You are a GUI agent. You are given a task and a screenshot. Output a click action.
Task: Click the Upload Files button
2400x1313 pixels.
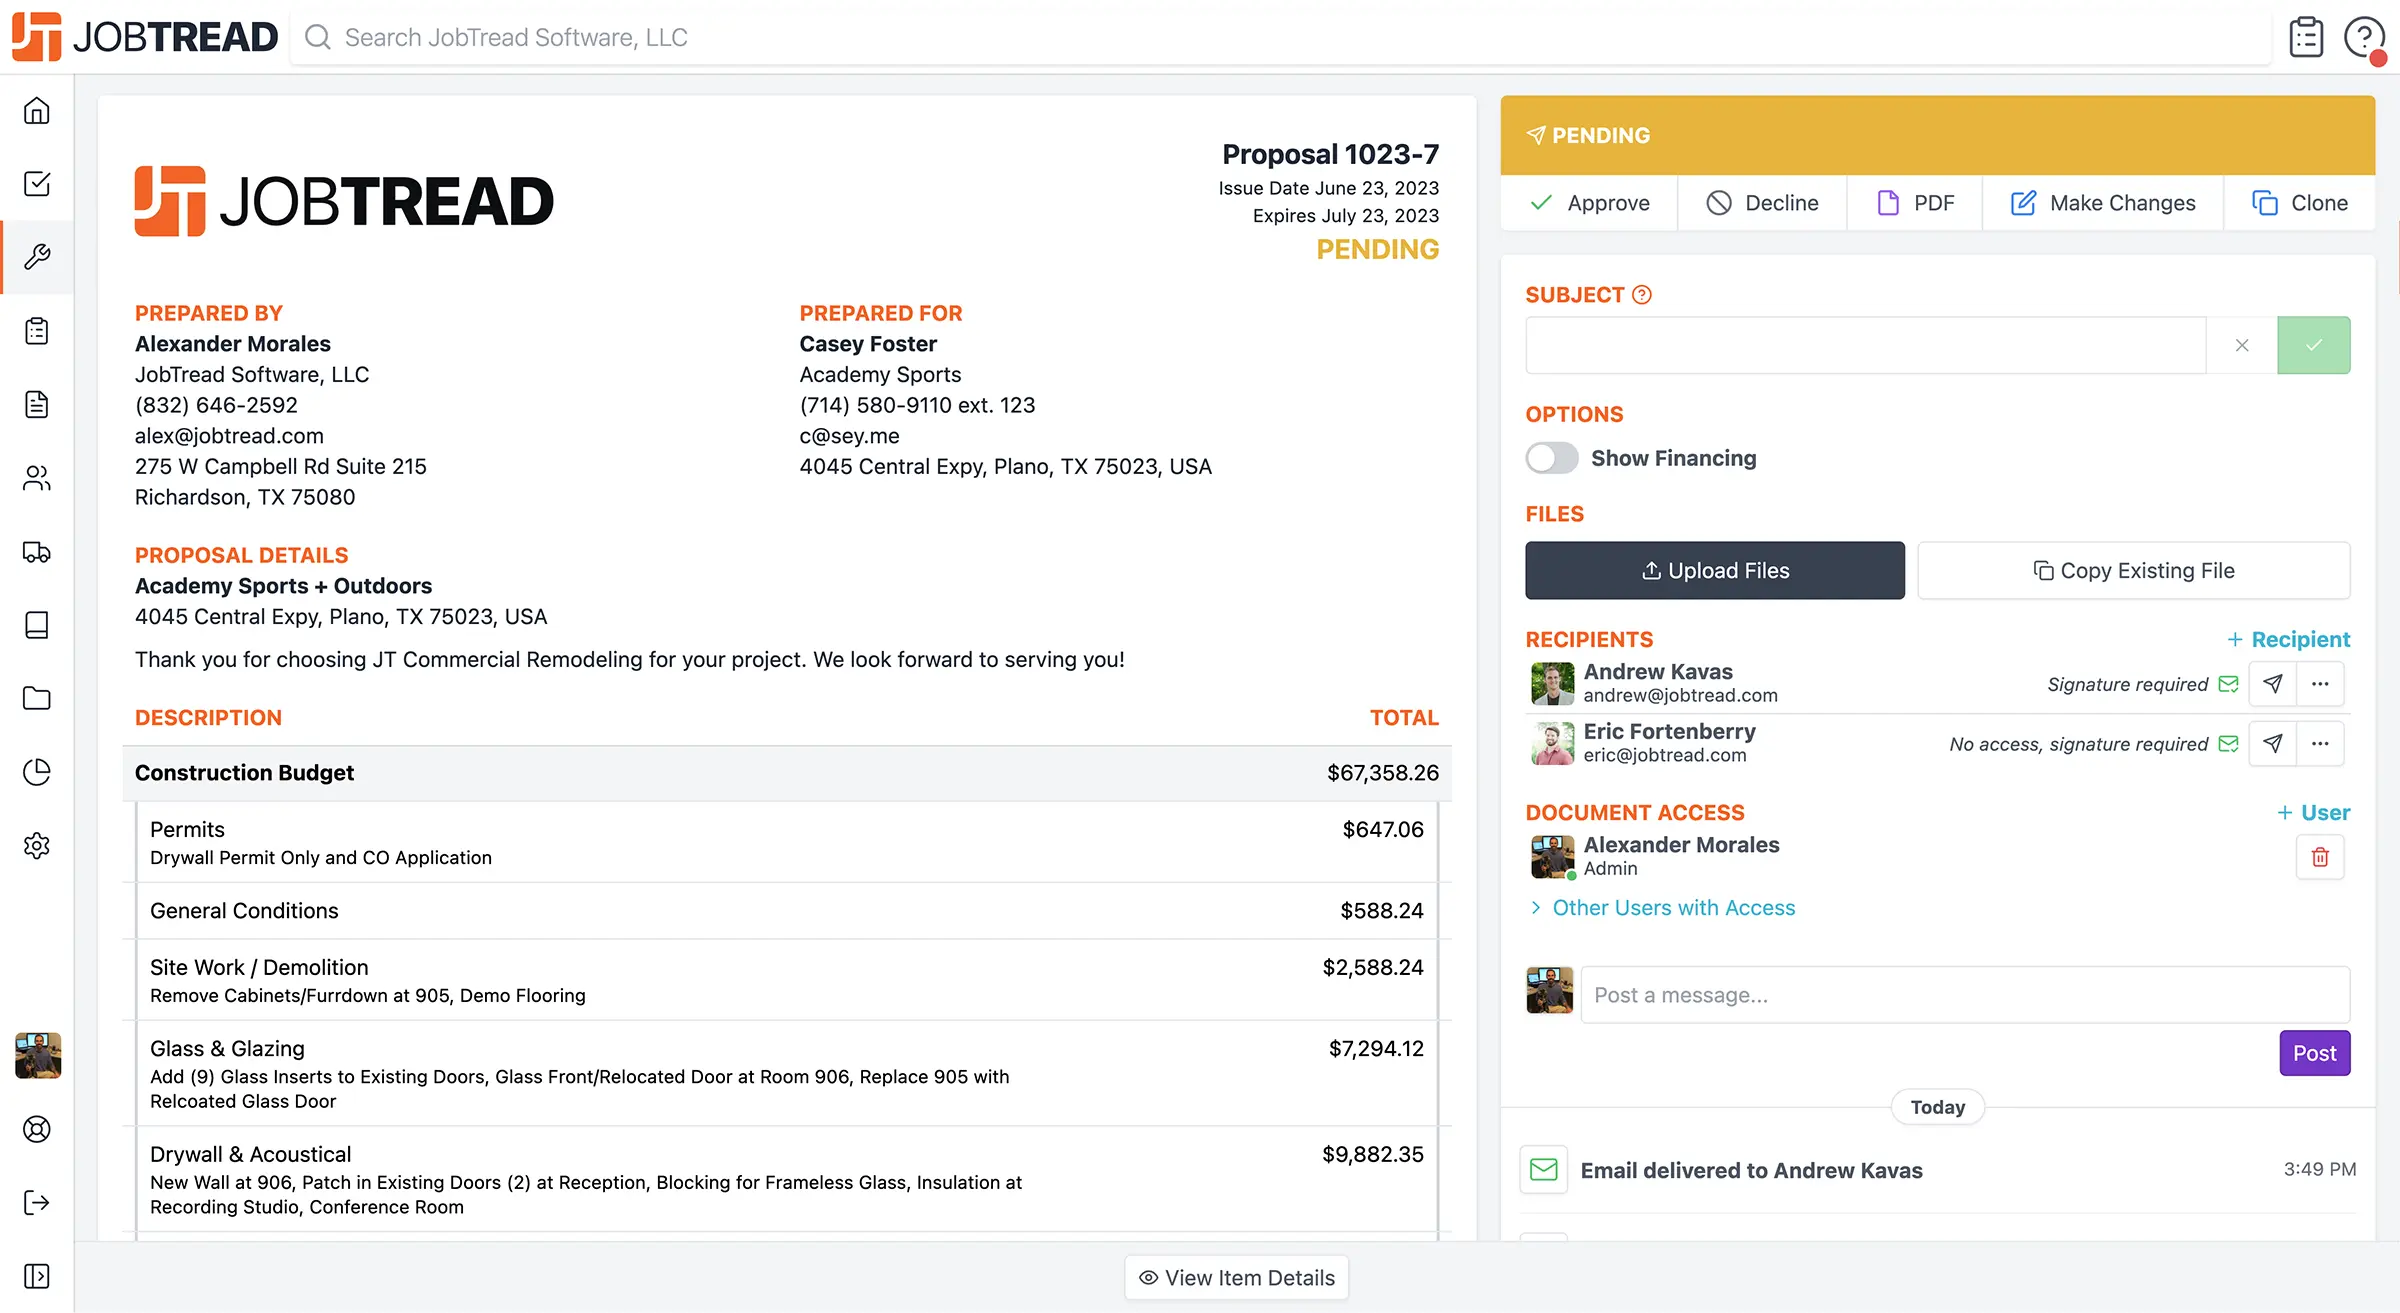pyautogui.click(x=1715, y=571)
